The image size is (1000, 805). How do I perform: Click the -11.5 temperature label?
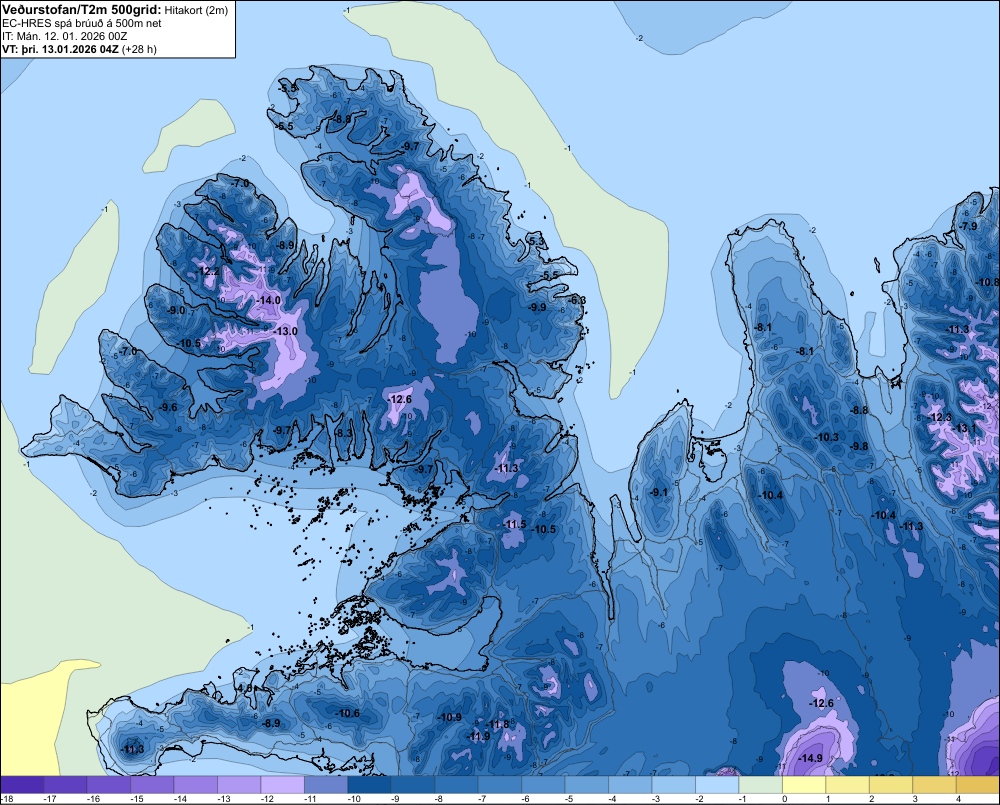[515, 524]
